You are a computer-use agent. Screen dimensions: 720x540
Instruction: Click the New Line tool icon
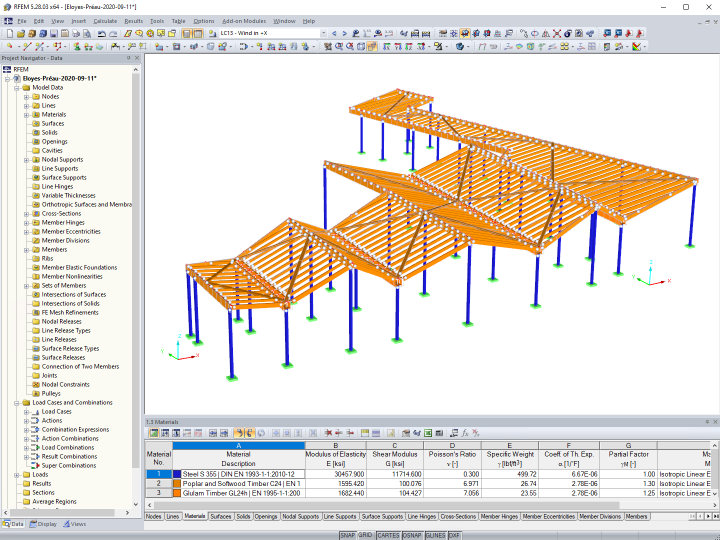tap(27, 46)
